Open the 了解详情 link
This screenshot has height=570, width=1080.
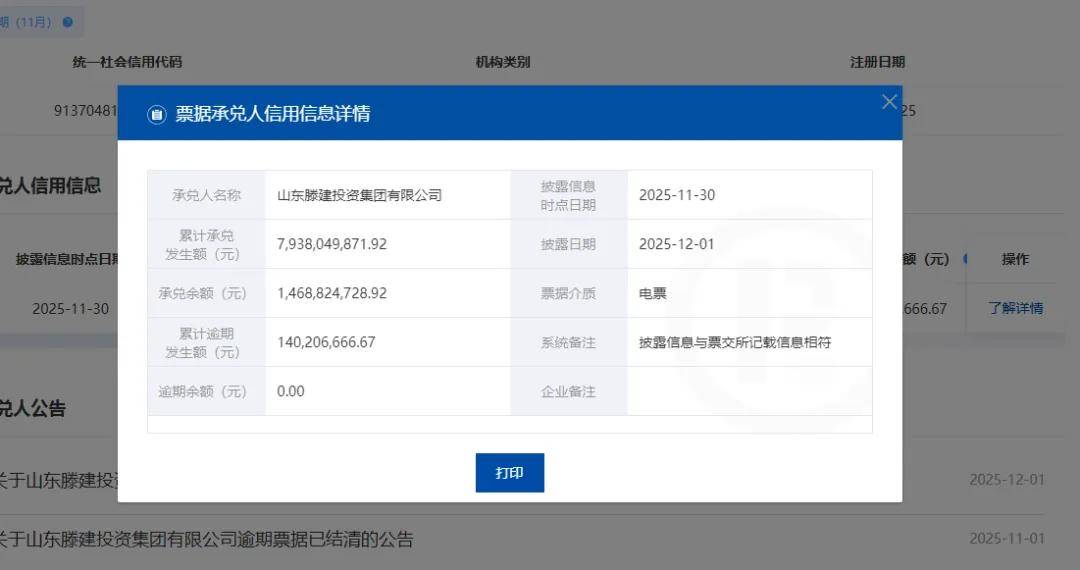coord(1015,308)
